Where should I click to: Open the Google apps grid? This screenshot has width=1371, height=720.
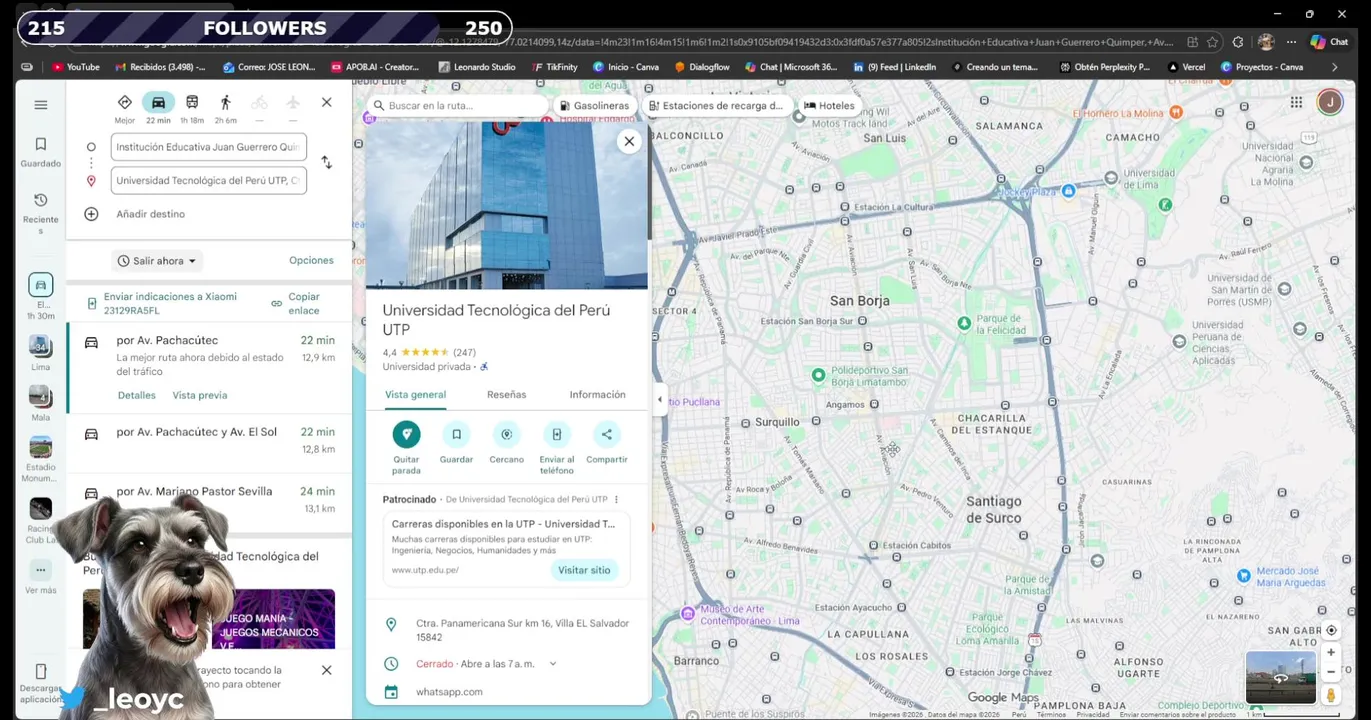click(x=1296, y=102)
